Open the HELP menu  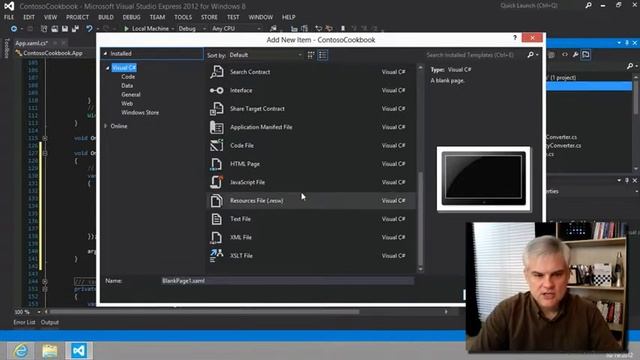coord(288,17)
